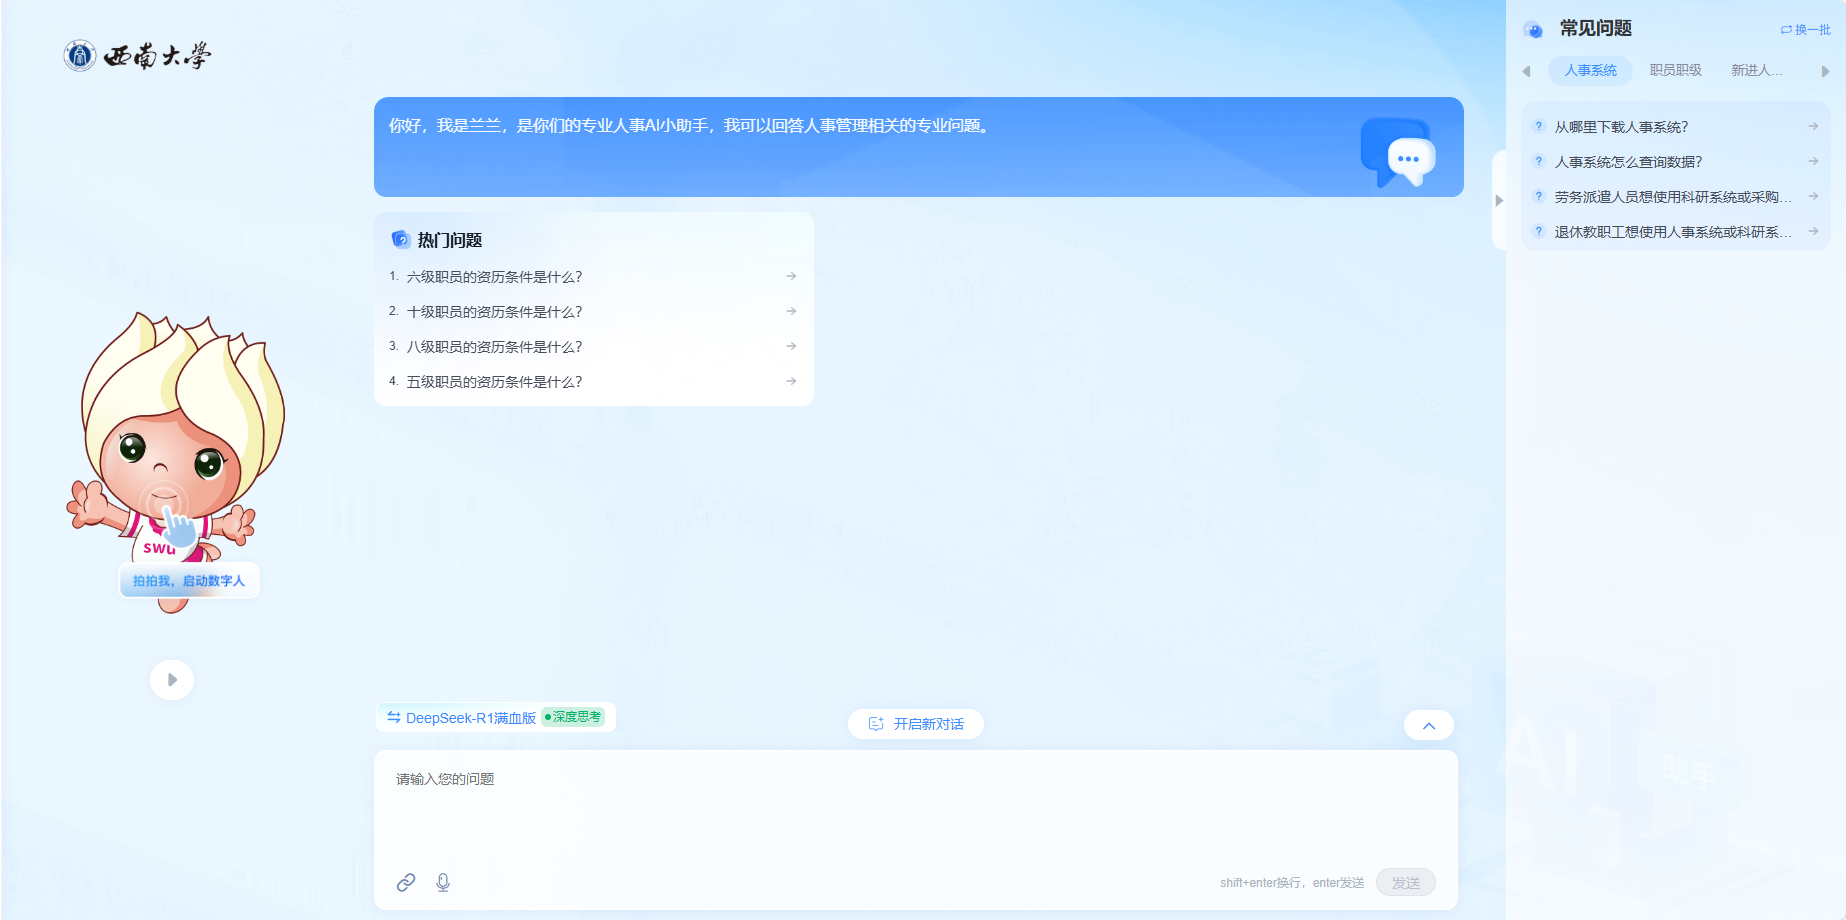
Task: Click 换一批 to refresh questions
Action: click(x=1805, y=30)
